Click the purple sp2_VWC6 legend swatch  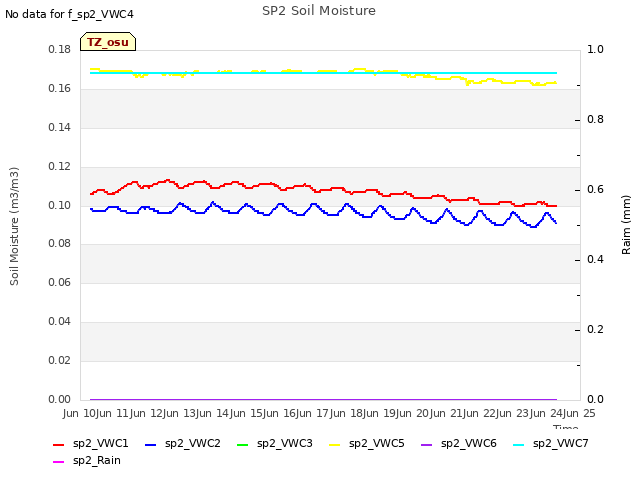click(x=427, y=444)
